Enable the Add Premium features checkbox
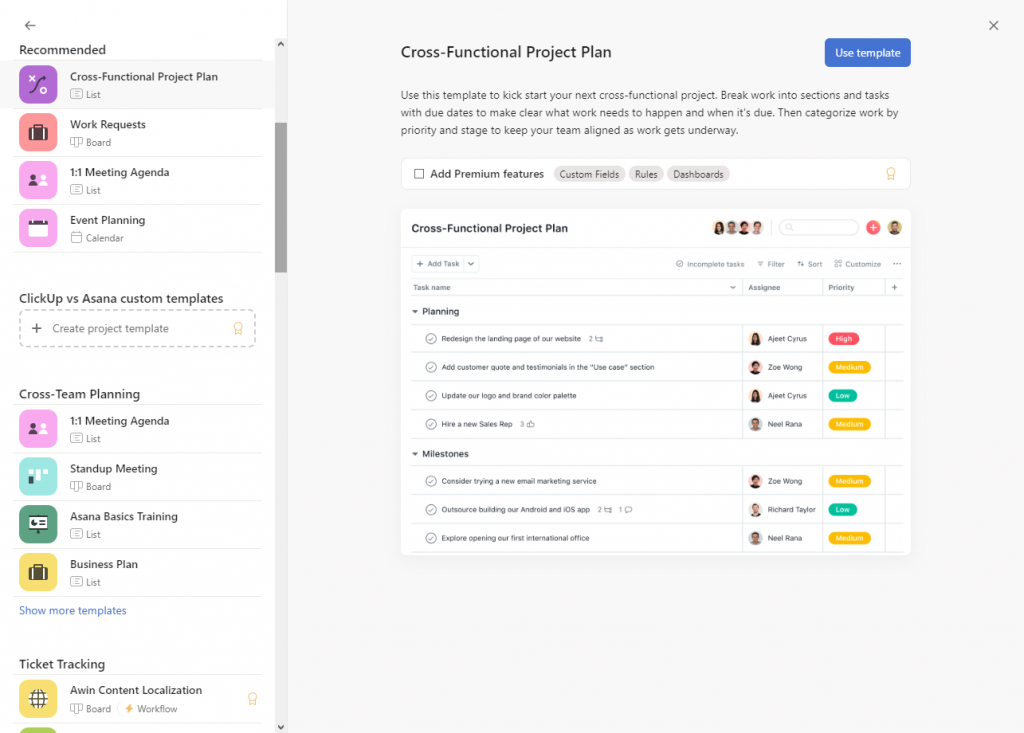Viewport: 1024px width, 733px height. (x=419, y=174)
